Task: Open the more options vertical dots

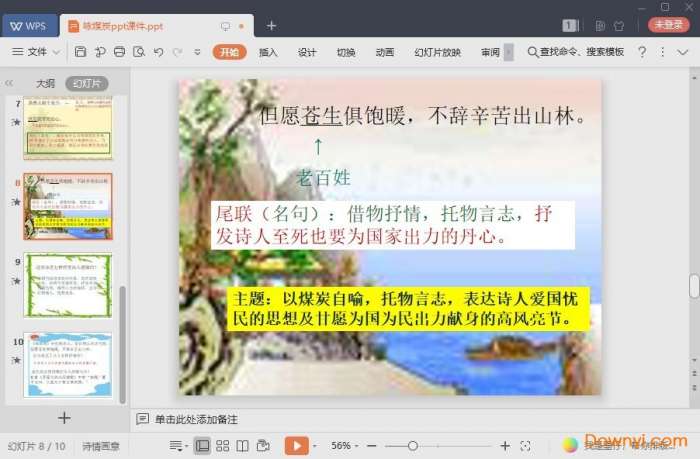Action: pos(662,52)
